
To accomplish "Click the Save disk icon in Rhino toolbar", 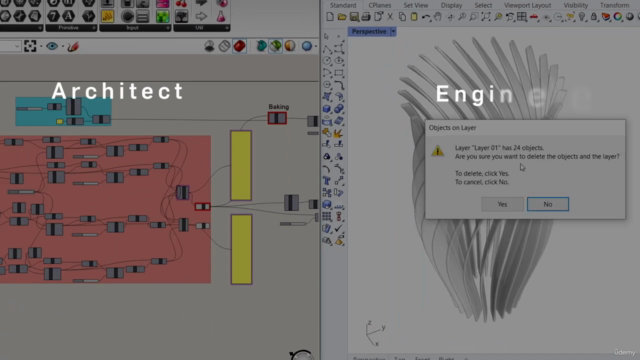I will click(x=354, y=17).
